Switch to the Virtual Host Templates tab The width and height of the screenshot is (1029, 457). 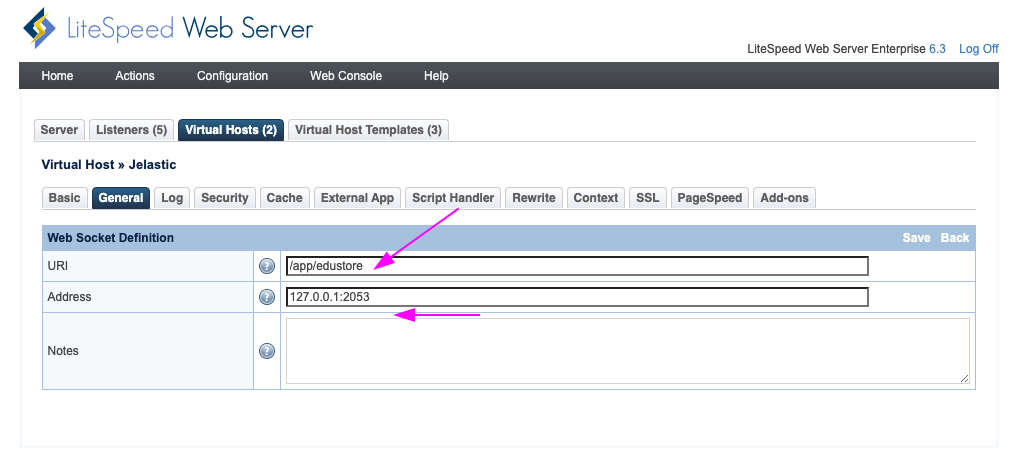[368, 130]
